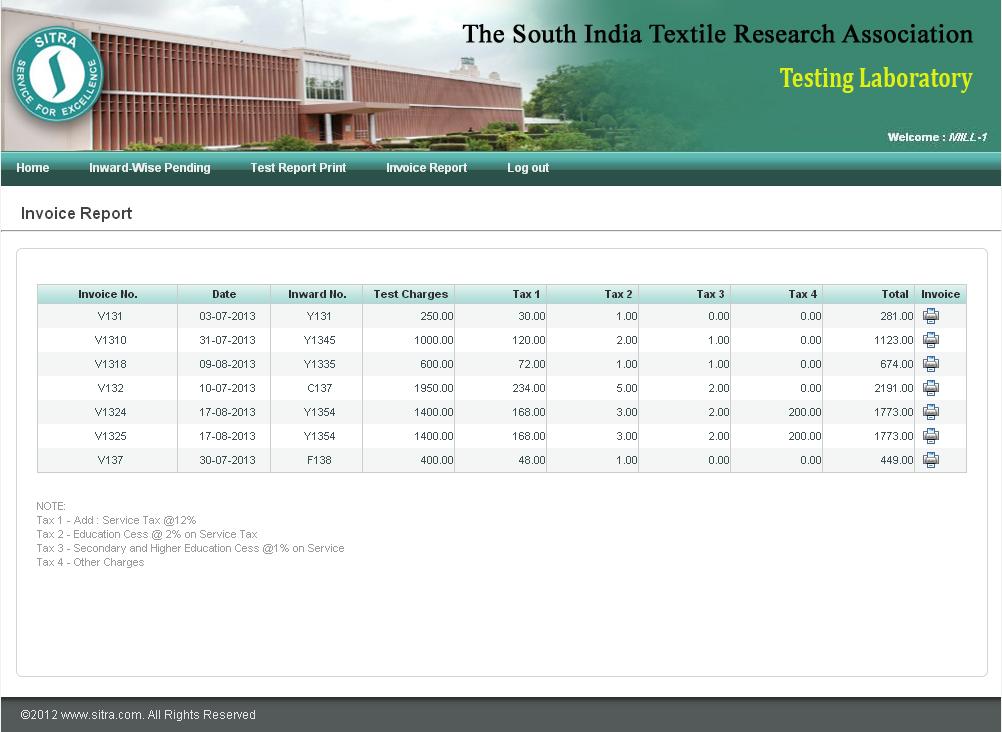Log out from the navigation bar
1002x732 pixels.
pos(528,167)
